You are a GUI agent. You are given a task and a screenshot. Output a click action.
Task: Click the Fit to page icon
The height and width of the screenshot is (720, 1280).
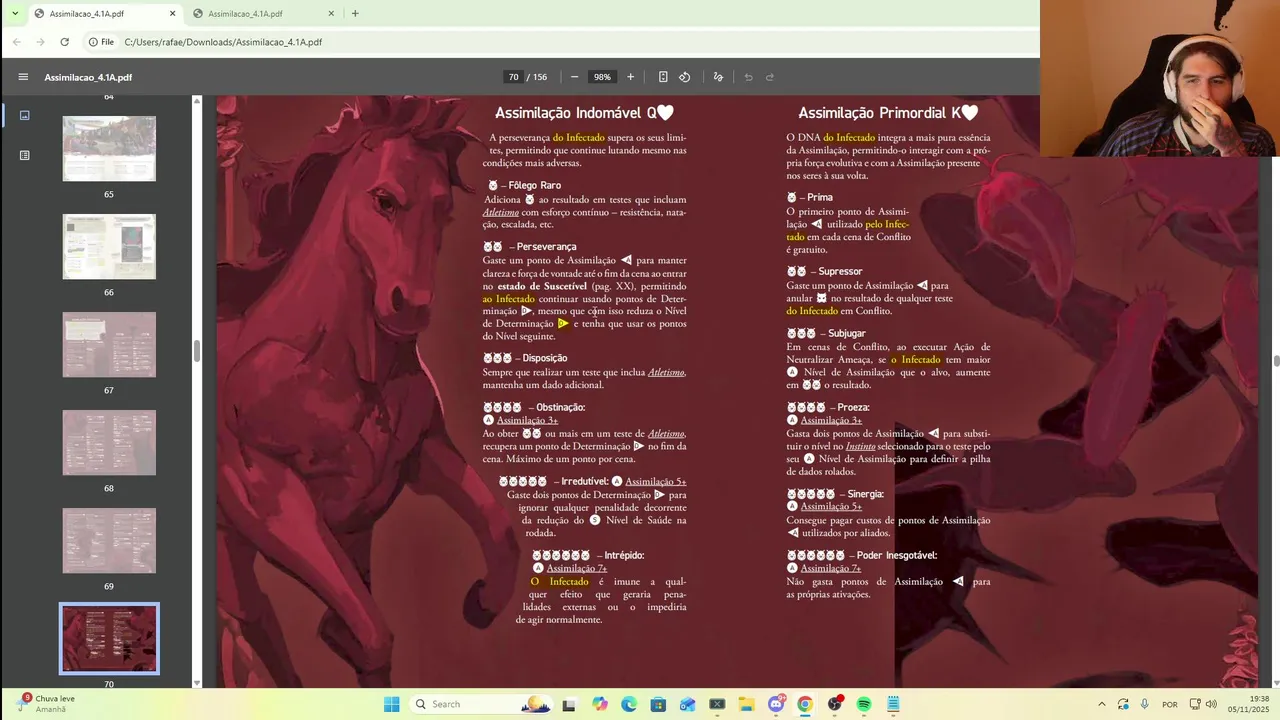pyautogui.click(x=663, y=77)
